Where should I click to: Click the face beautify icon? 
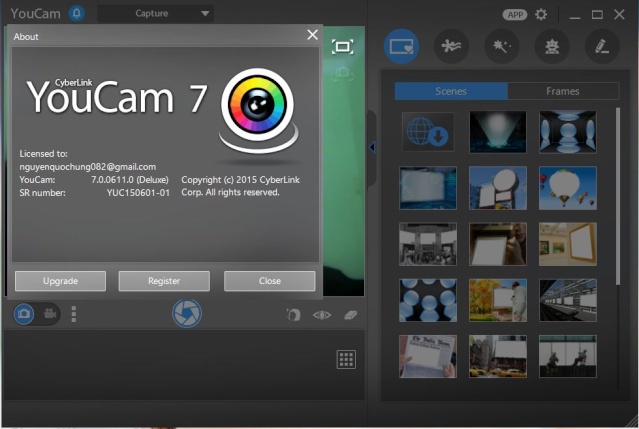pos(293,315)
